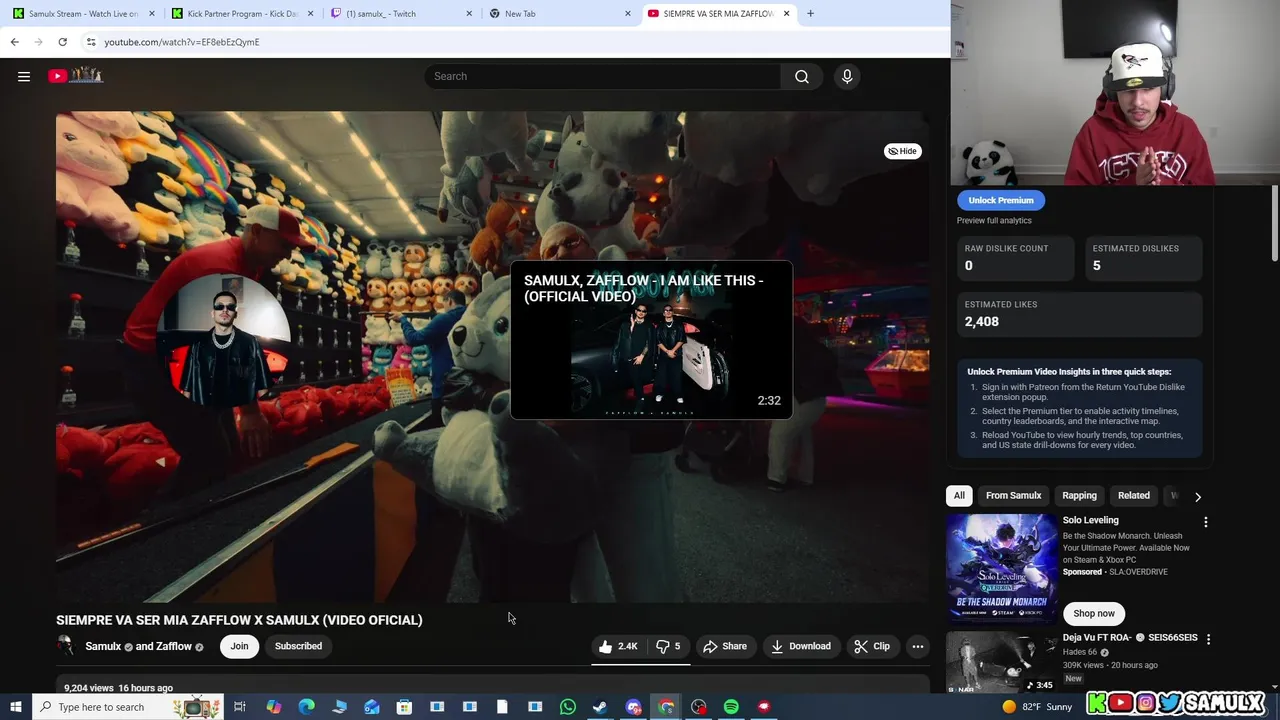
Task: Show next filter chips with arrow
Action: pos(1197,496)
